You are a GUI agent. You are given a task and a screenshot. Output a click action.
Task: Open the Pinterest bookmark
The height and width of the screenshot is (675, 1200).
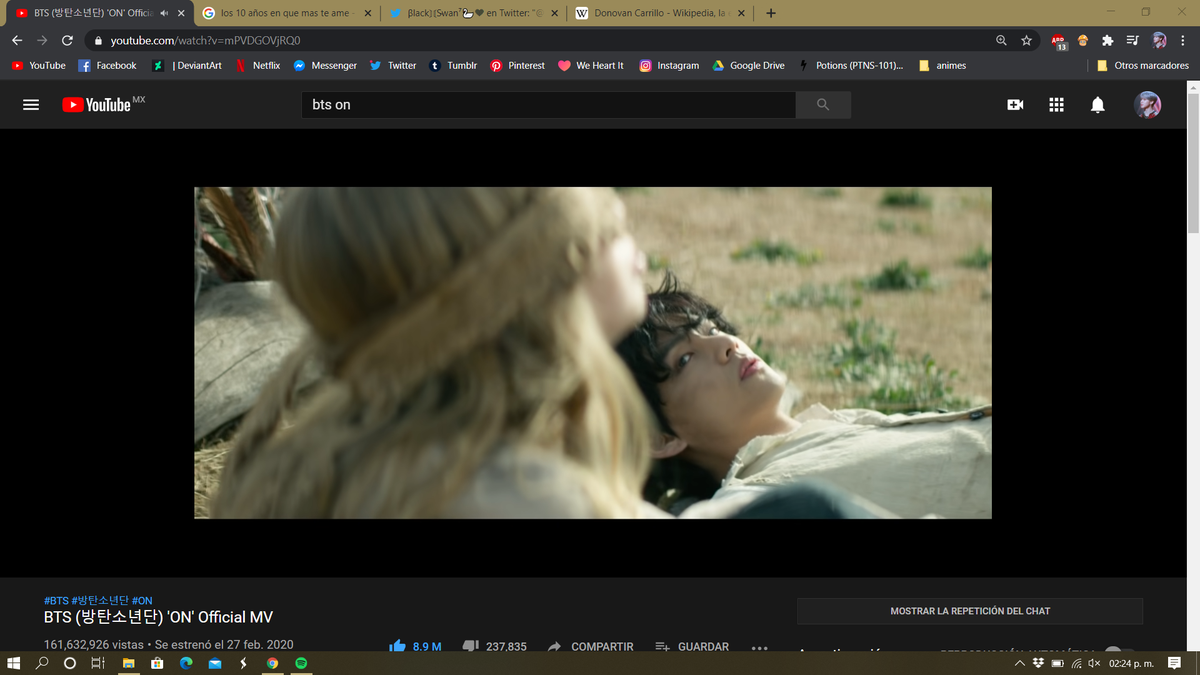coord(517,65)
